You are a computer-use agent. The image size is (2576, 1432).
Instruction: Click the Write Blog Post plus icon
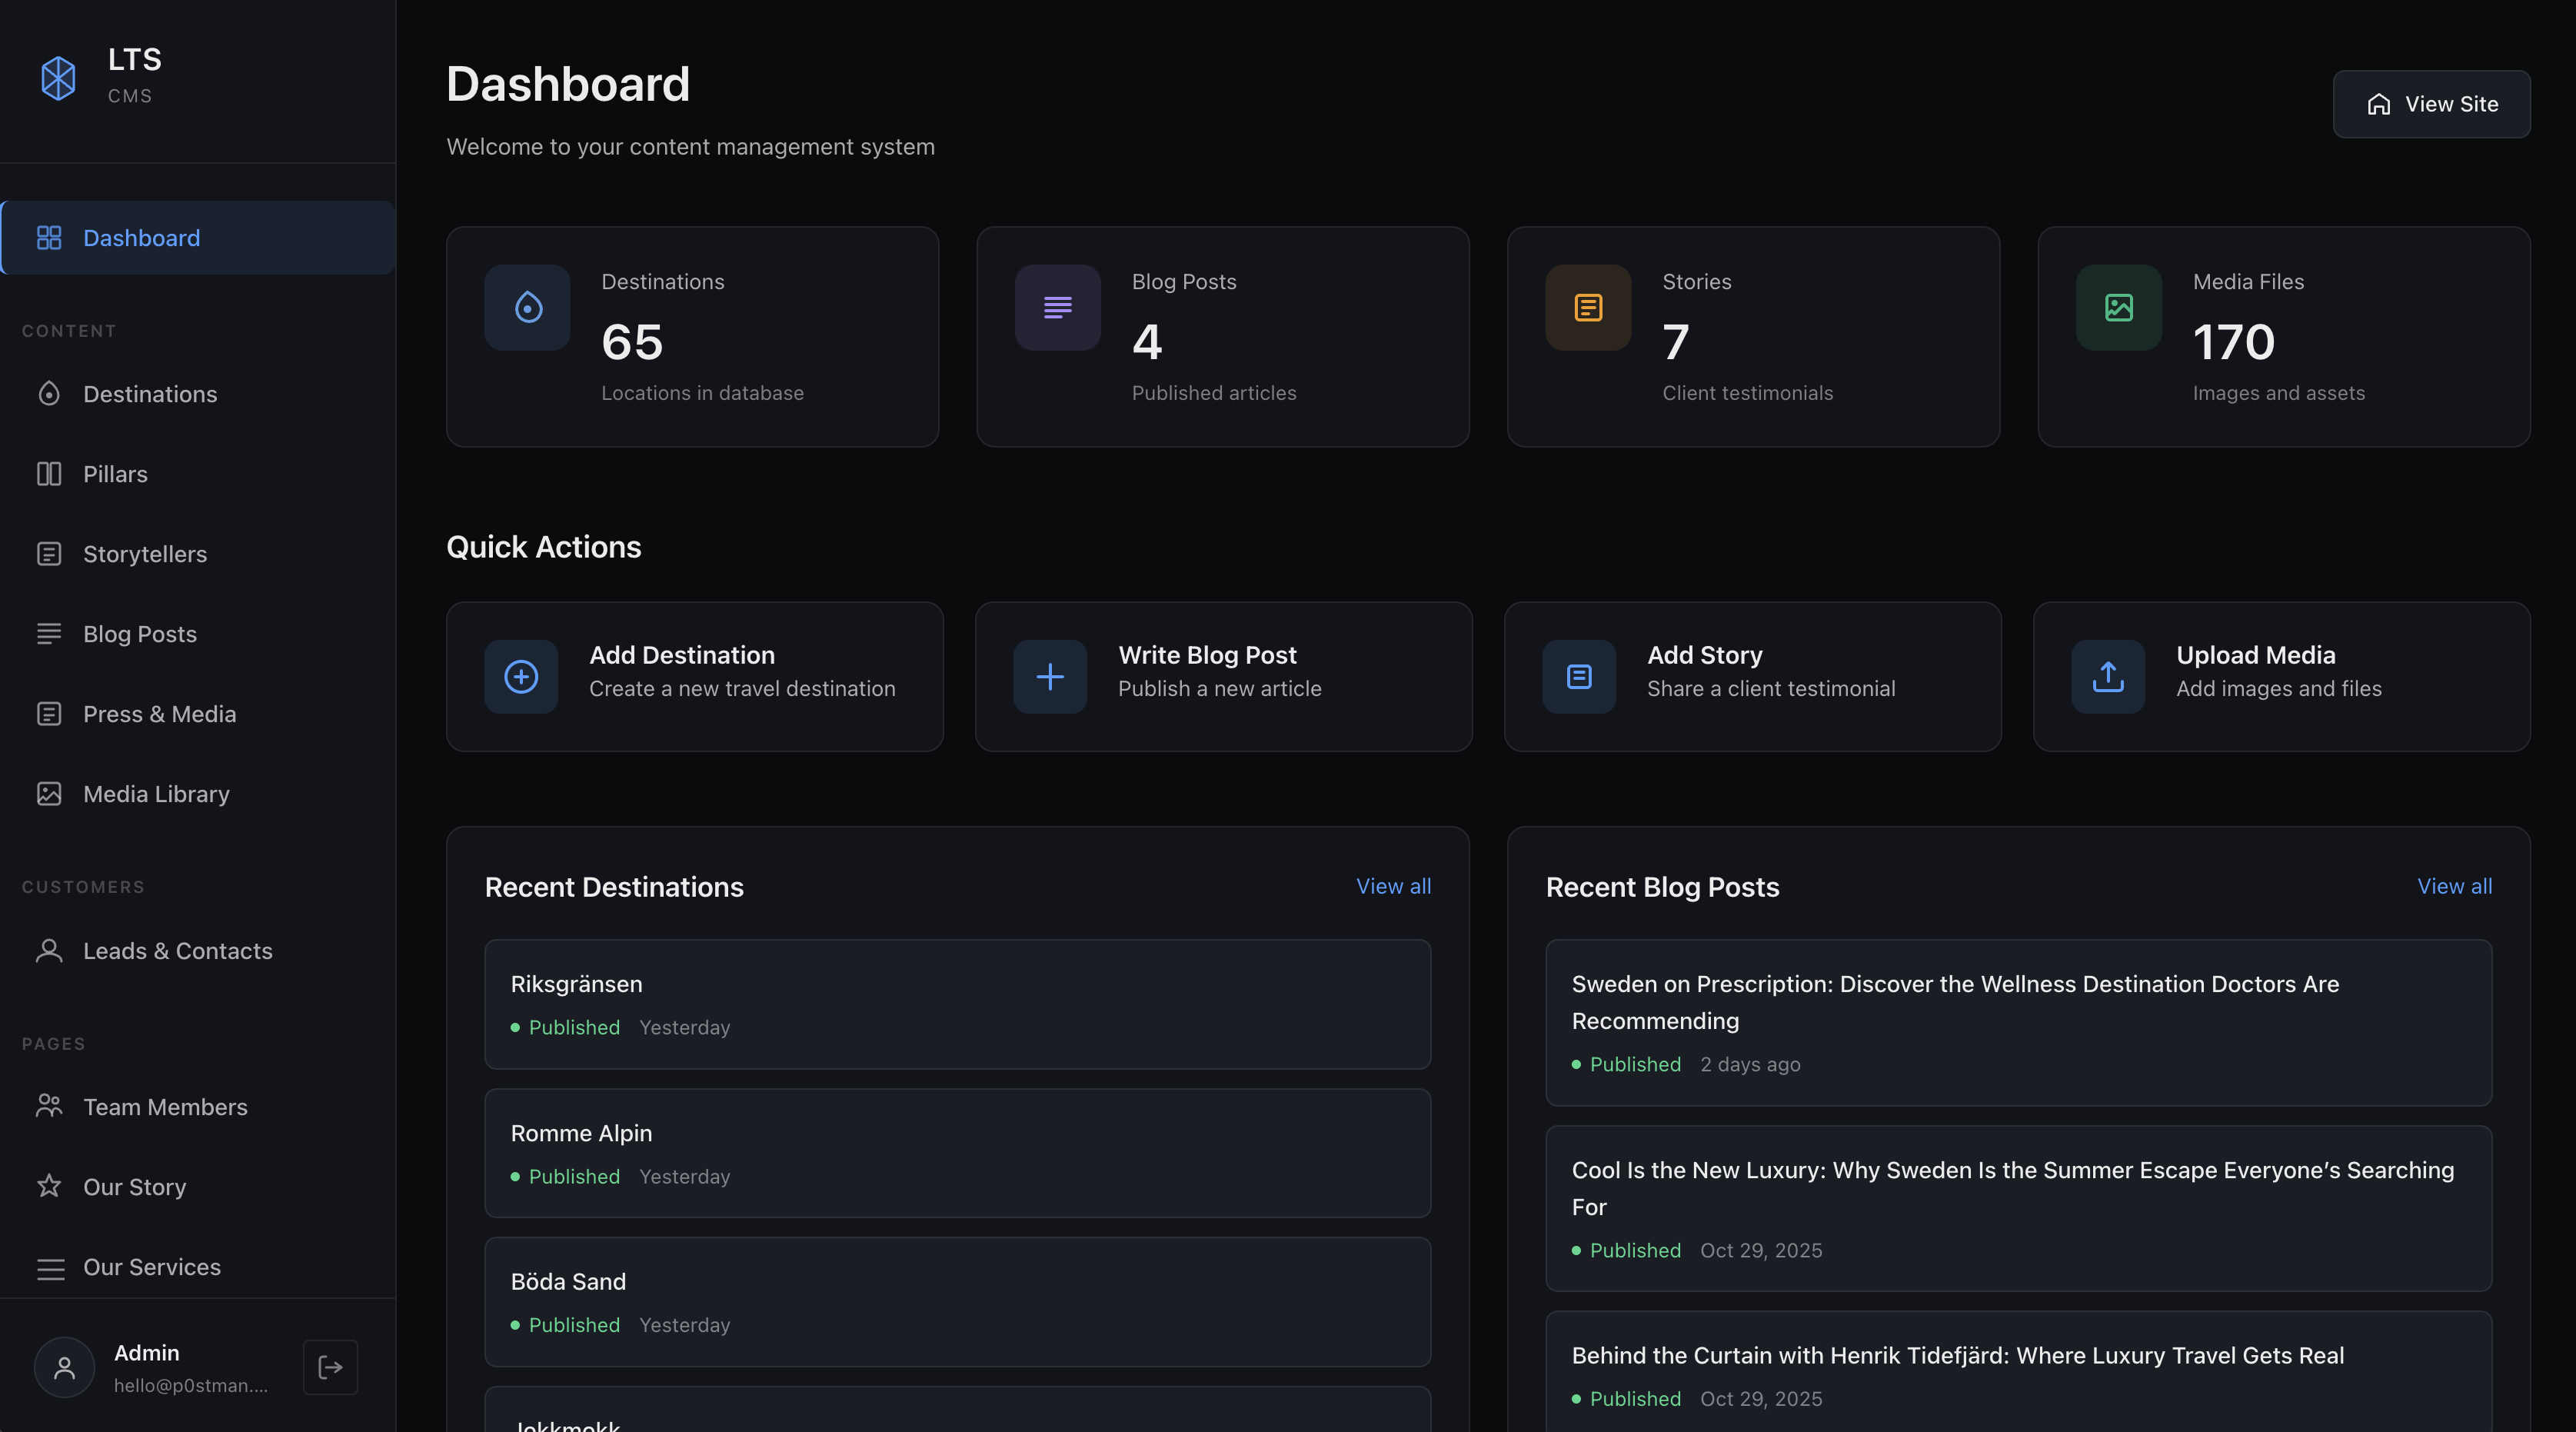(x=1050, y=677)
